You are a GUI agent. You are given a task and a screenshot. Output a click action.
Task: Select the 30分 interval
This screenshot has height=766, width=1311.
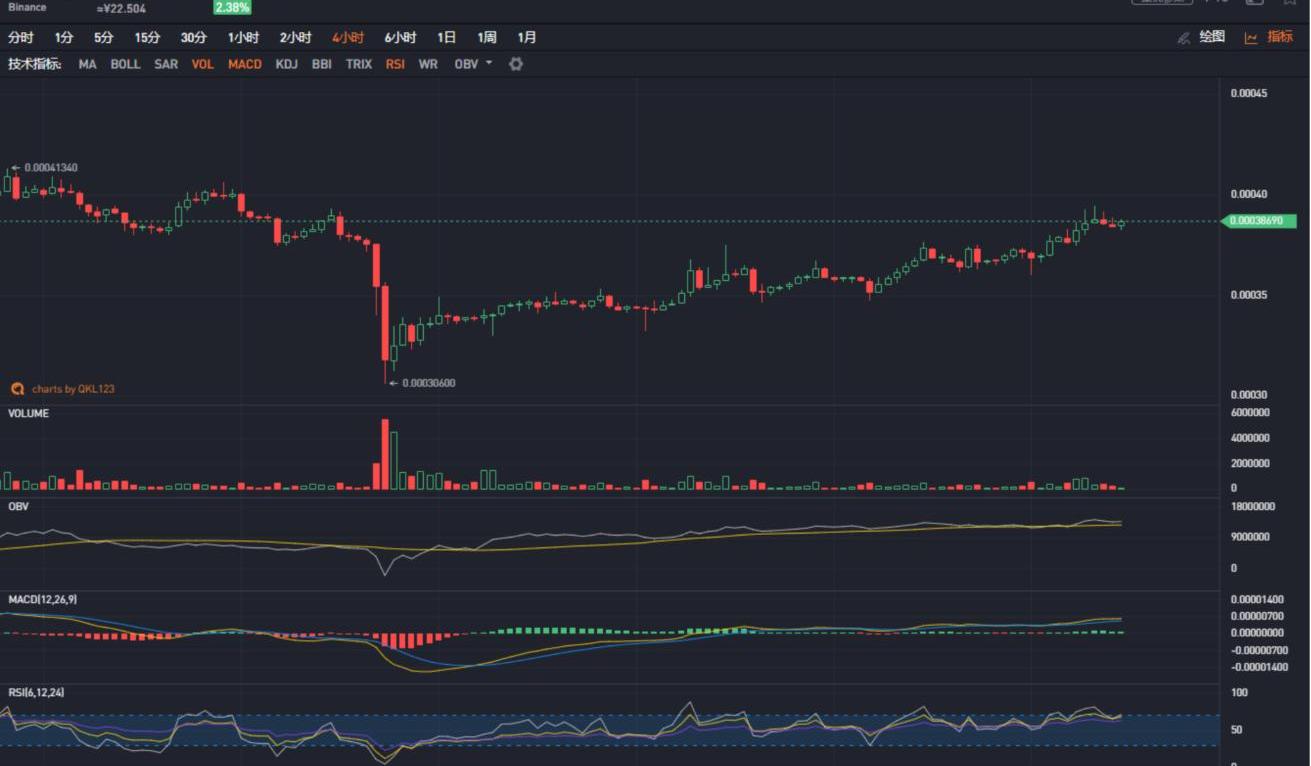coord(194,38)
